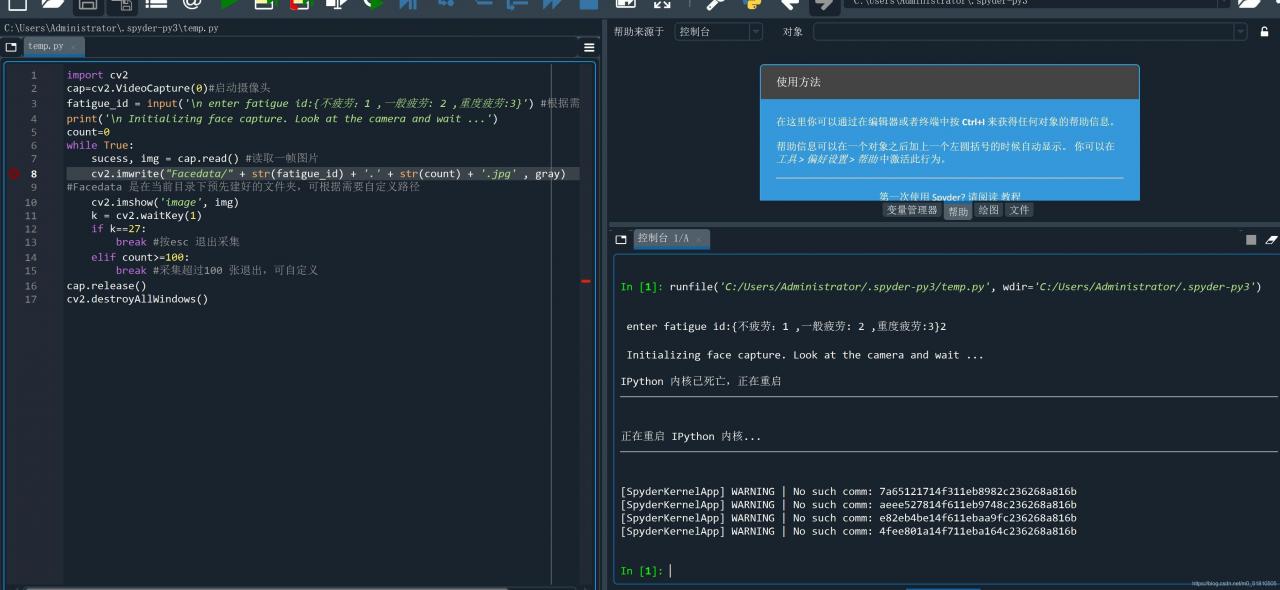The image size is (1280, 590).
Task: Expand the working directory path dropdown
Action: click(x=1221, y=3)
